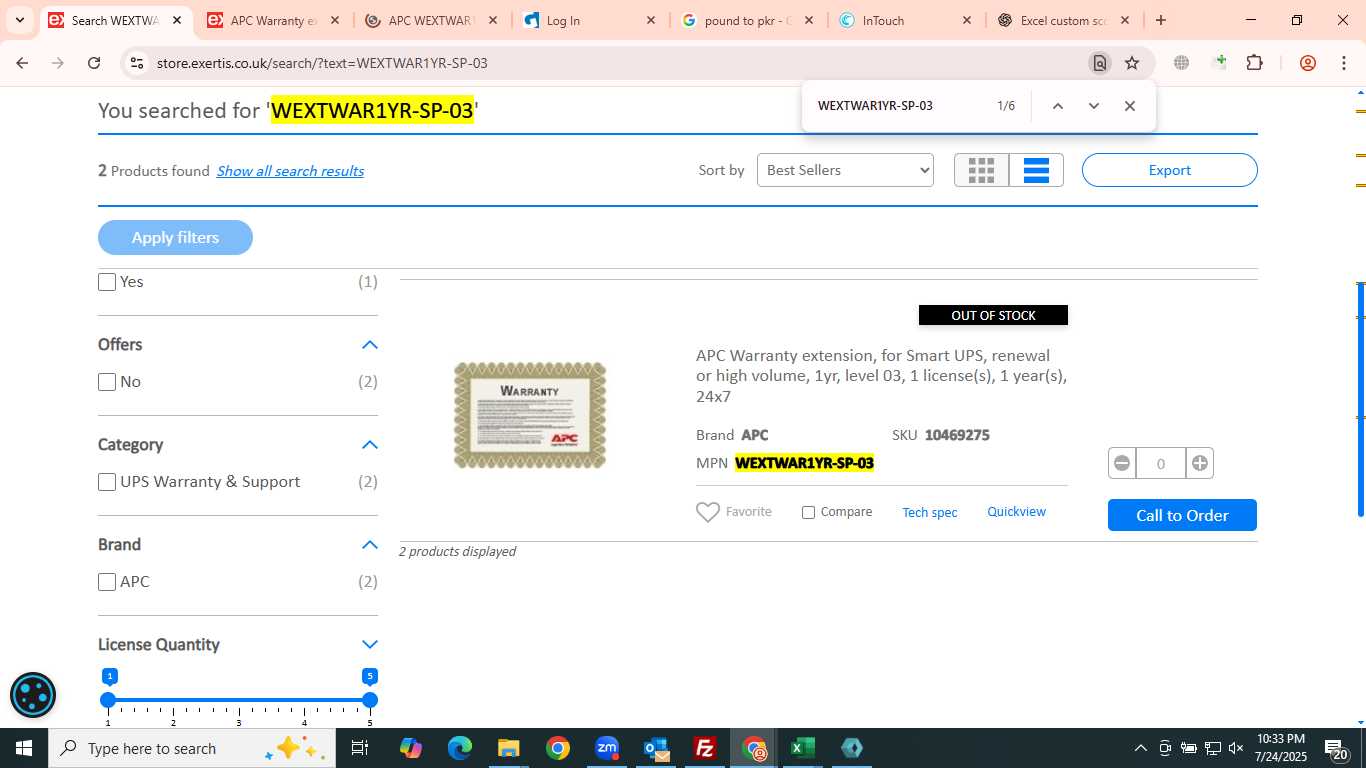This screenshot has height=768, width=1366.
Task: Toggle the License Quantity filter chevron
Action: click(x=369, y=645)
